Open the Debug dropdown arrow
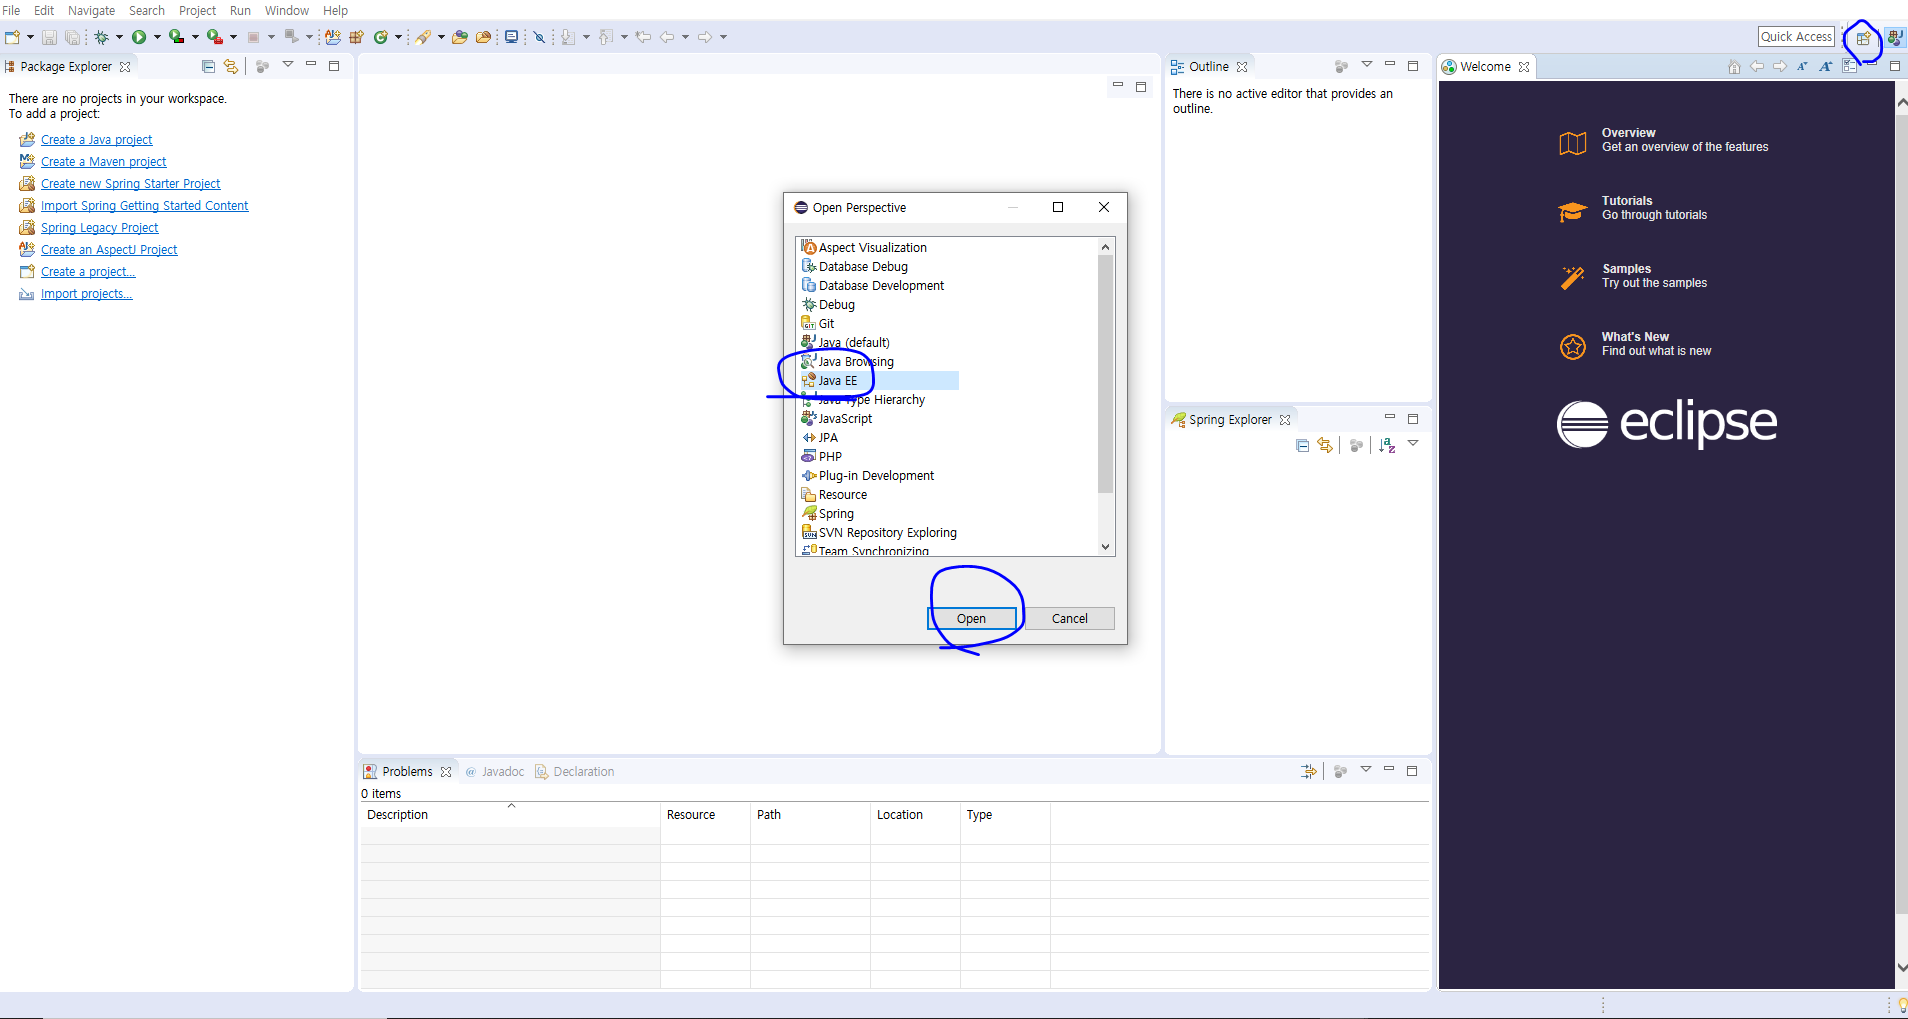This screenshot has width=1908, height=1019. [x=119, y=37]
